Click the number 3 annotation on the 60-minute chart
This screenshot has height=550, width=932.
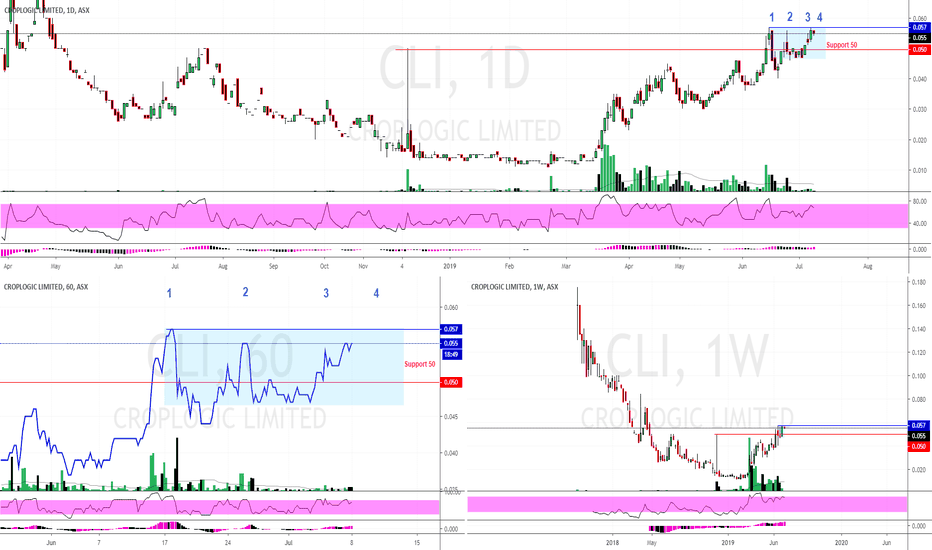click(x=326, y=293)
